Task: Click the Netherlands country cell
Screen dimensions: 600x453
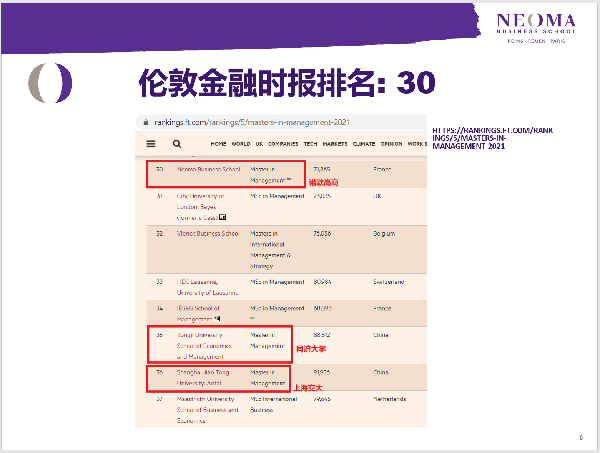Action: point(390,399)
